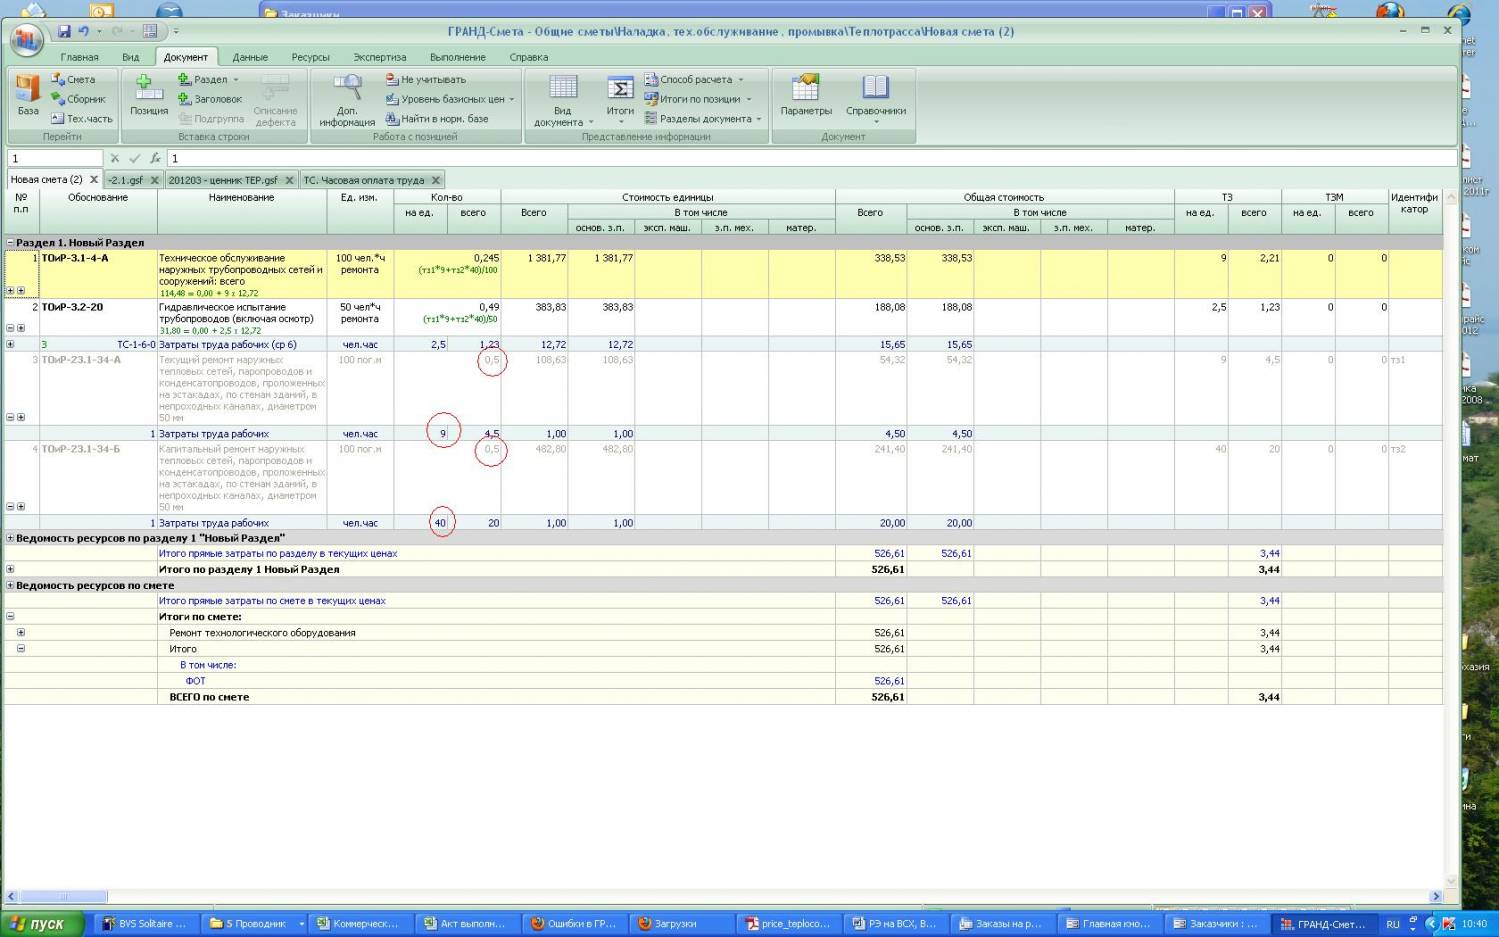
Task: Click the save icon in quick access toolbar
Action: [x=65, y=32]
